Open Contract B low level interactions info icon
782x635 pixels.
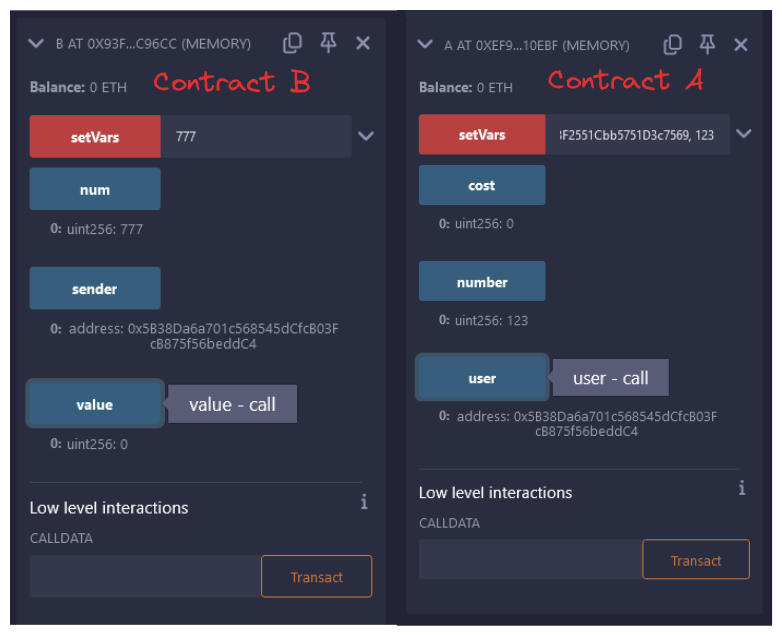[x=364, y=501]
